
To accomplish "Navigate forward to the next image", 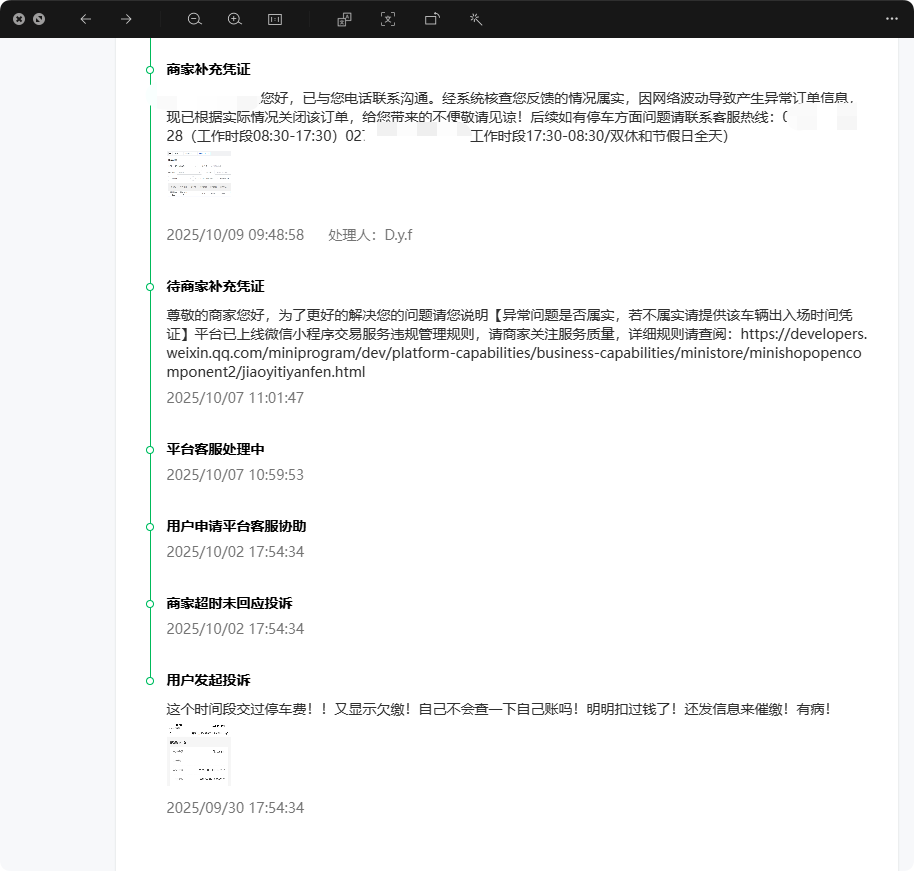I will tap(124, 19).
